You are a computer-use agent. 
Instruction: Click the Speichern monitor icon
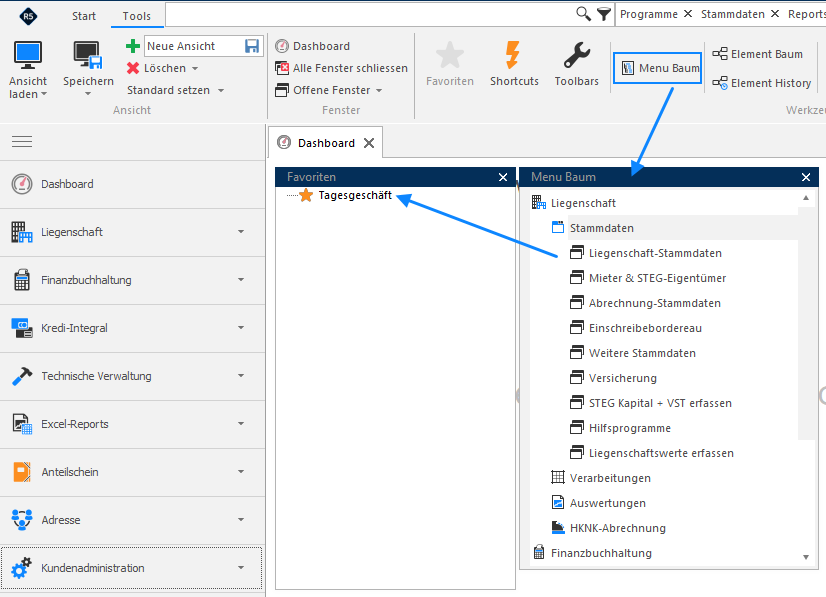pyautogui.click(x=87, y=55)
